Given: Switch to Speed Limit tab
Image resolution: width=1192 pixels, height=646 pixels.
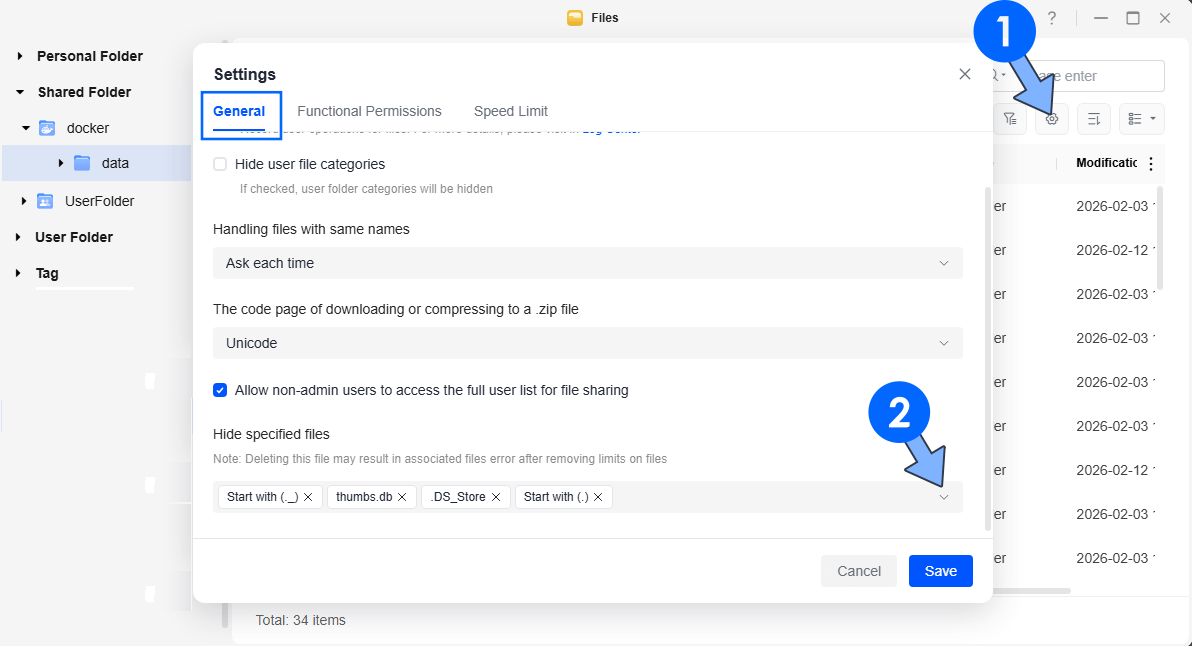Looking at the screenshot, I should [510, 111].
